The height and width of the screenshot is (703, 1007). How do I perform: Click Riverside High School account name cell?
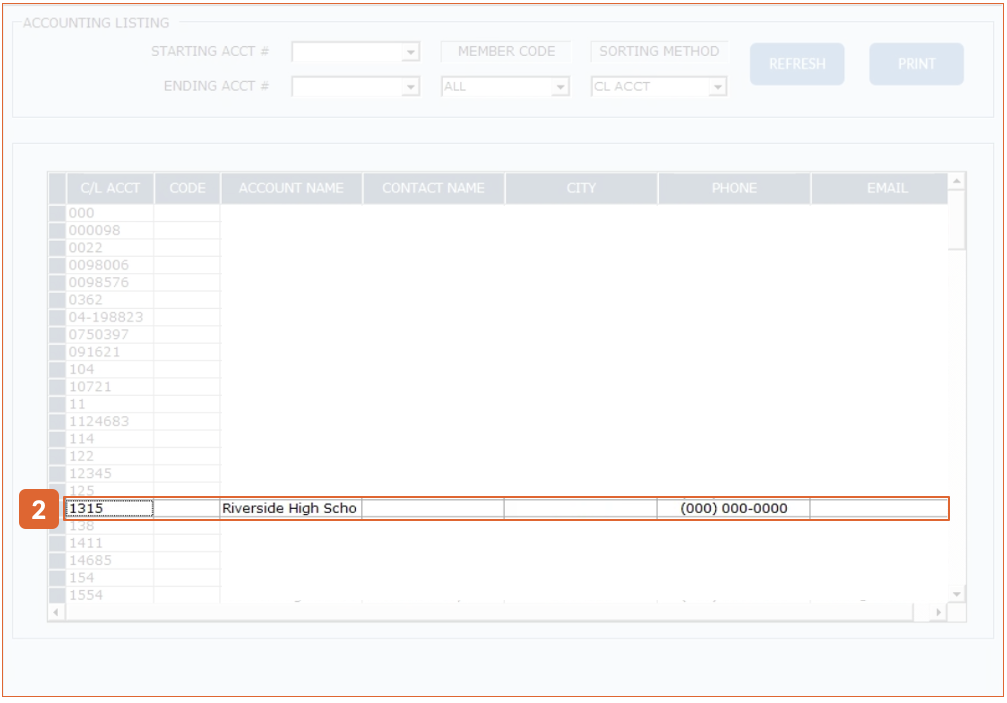290,509
